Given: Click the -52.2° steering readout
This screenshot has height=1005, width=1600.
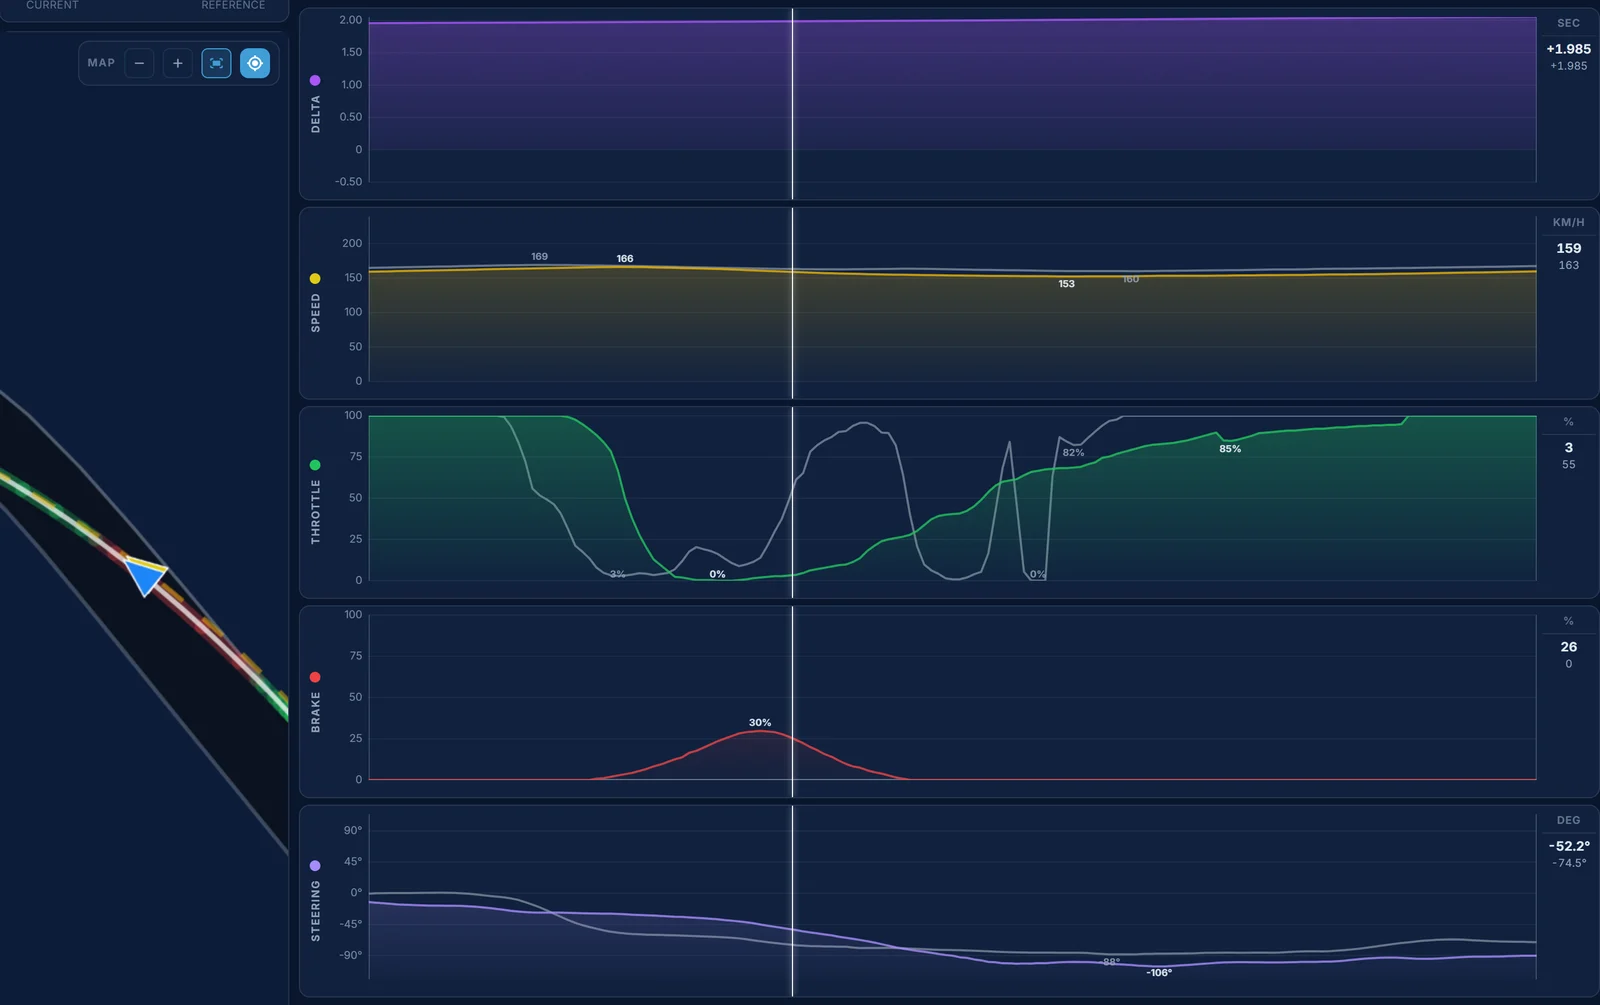Looking at the screenshot, I should point(1568,846).
